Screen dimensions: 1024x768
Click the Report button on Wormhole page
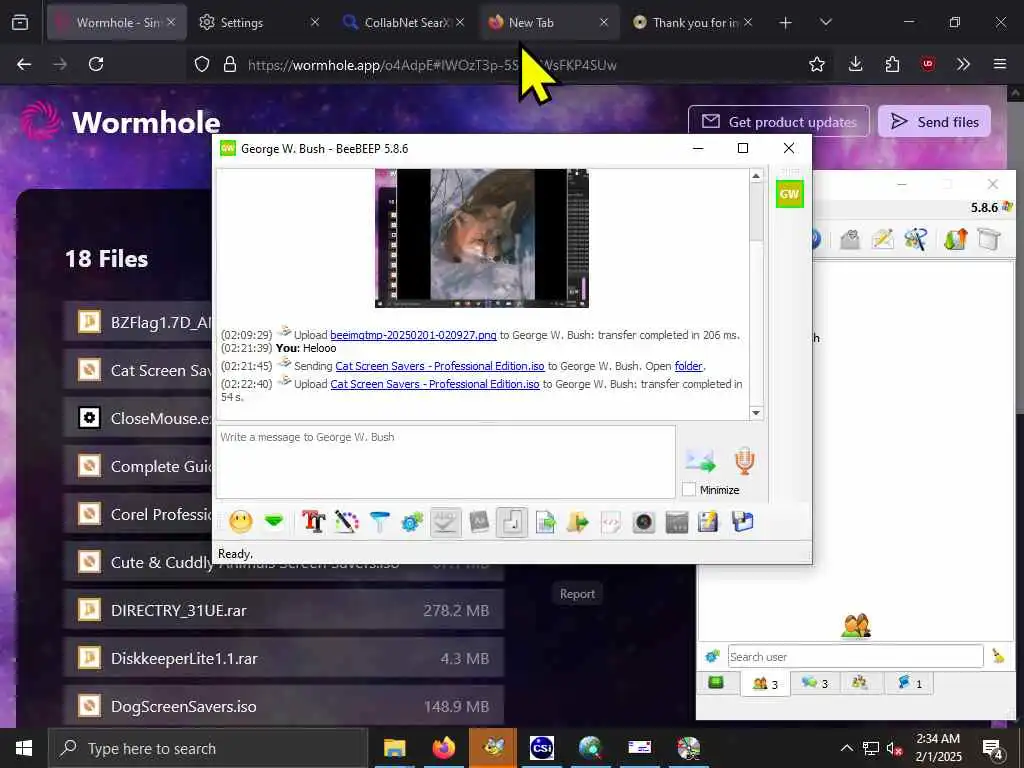click(577, 594)
